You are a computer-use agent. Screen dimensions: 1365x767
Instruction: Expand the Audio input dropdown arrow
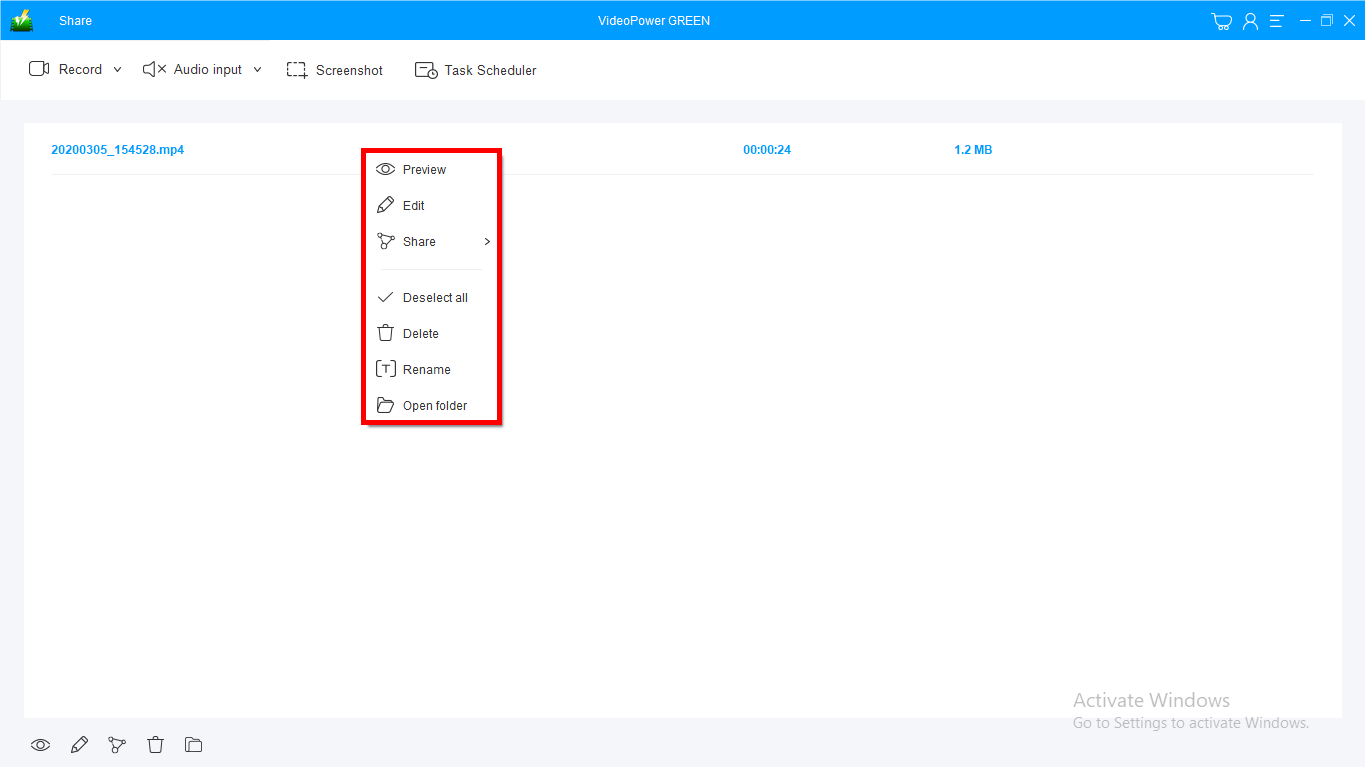tap(257, 70)
